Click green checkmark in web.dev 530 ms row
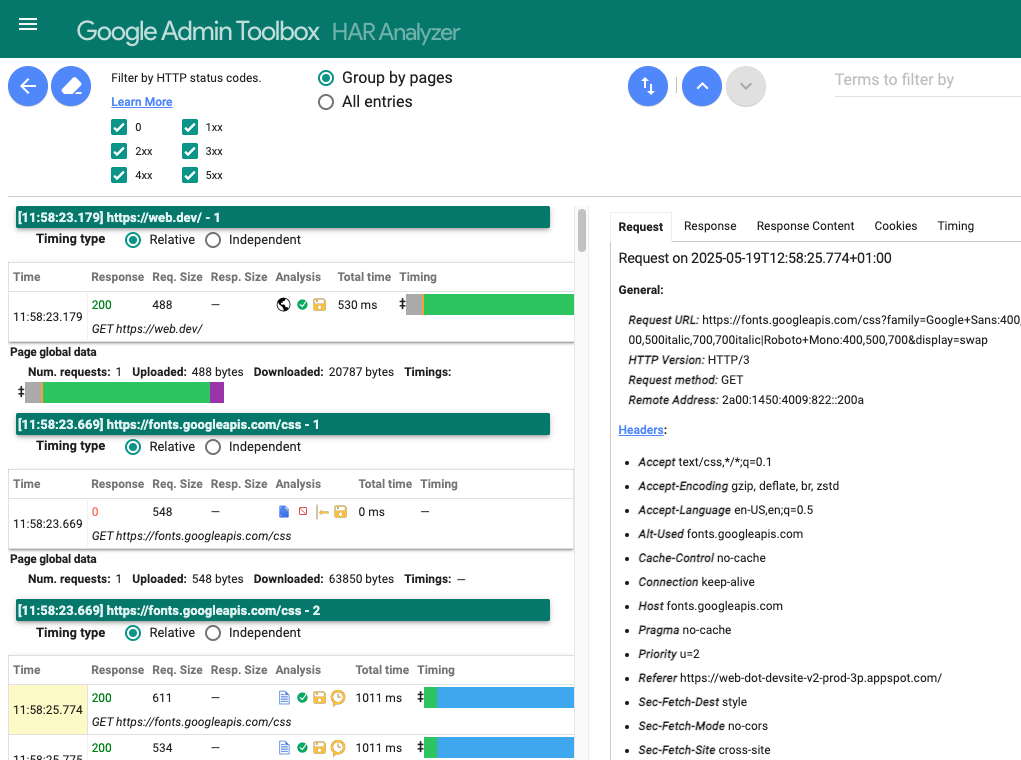 tap(302, 305)
